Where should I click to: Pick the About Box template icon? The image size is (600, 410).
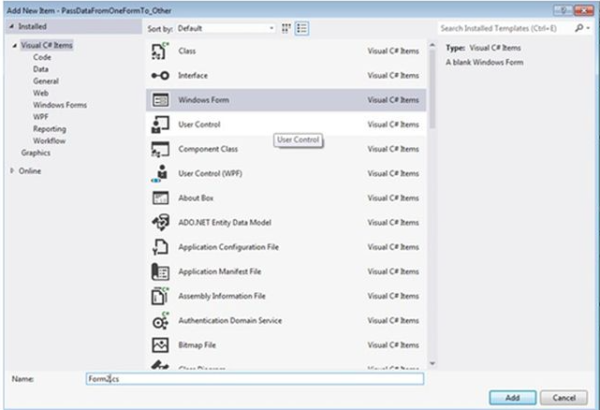[x=160, y=198]
